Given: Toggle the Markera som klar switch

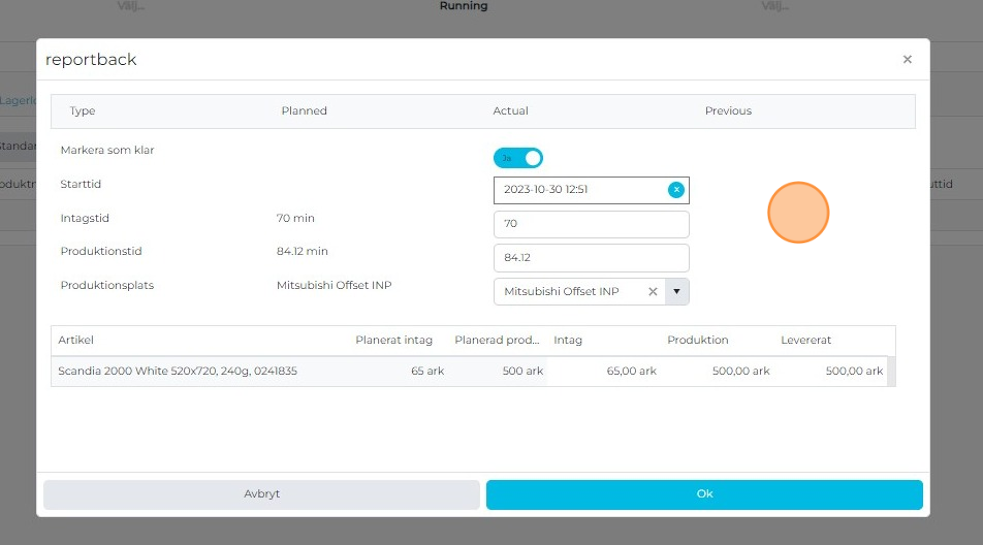Looking at the screenshot, I should (518, 158).
